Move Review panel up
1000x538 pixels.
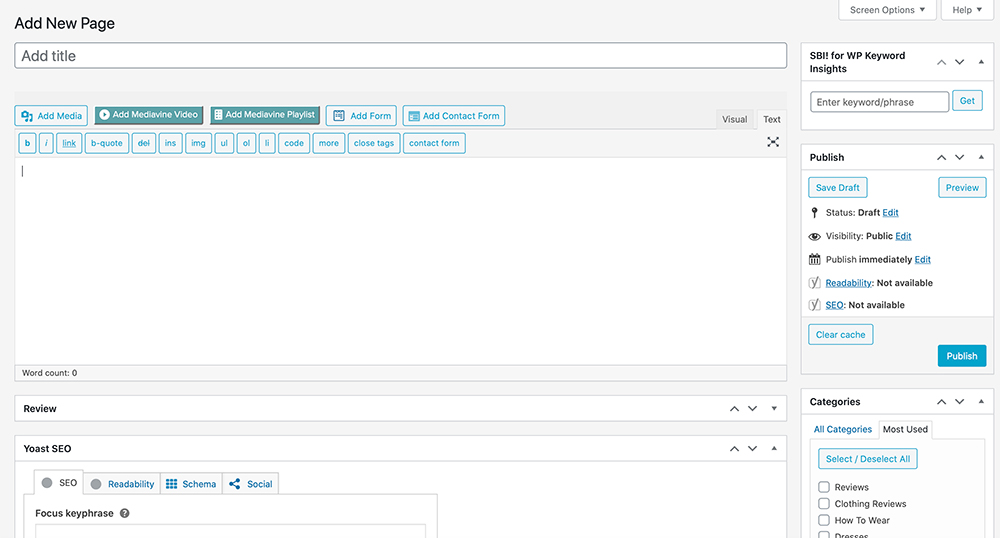click(x=734, y=409)
